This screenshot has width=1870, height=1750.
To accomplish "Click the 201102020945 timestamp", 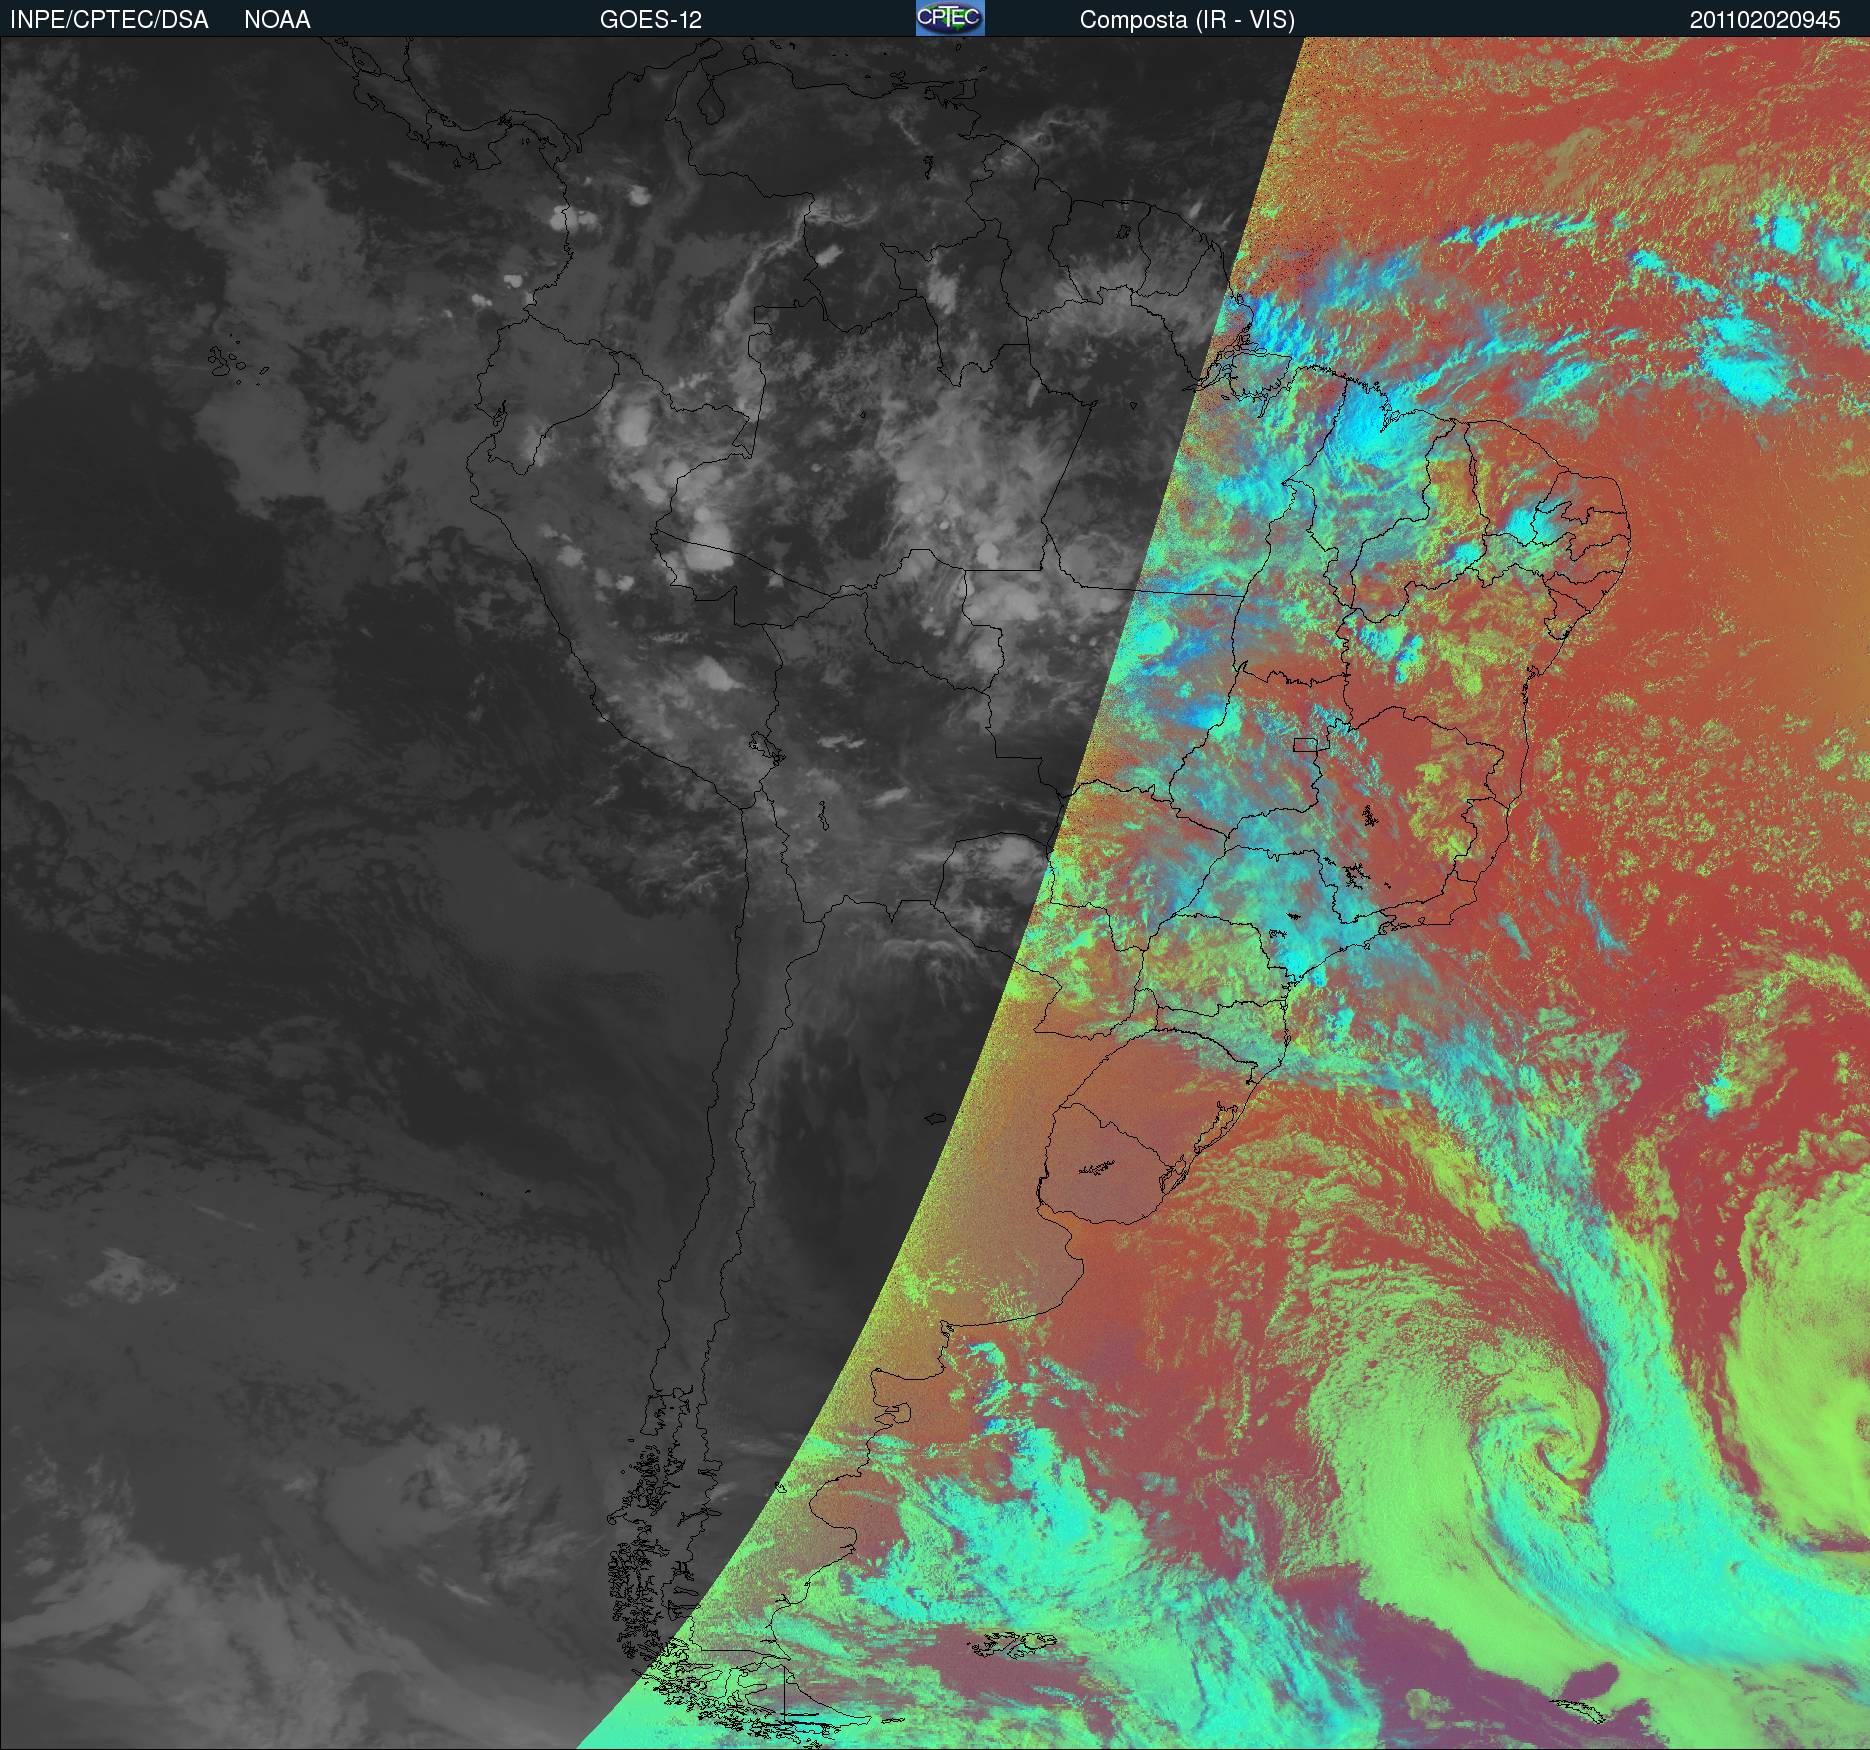I will pos(1765,20).
